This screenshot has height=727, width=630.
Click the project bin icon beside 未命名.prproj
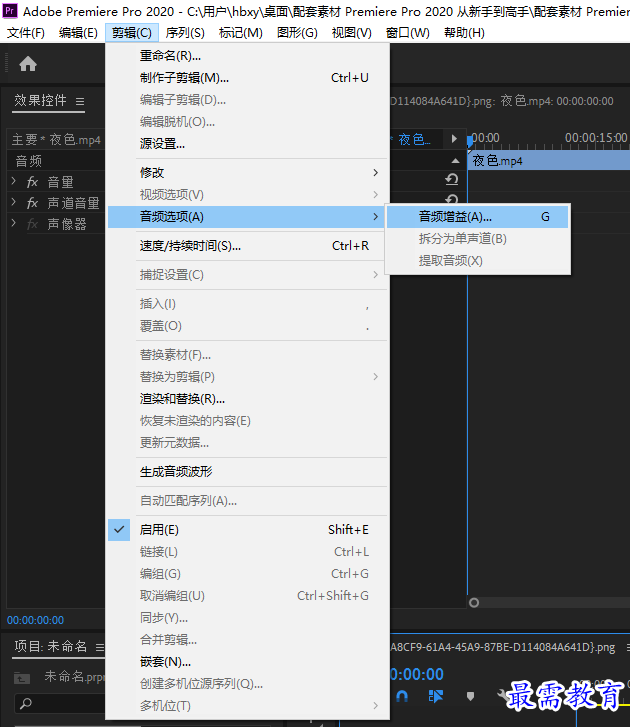[22, 678]
